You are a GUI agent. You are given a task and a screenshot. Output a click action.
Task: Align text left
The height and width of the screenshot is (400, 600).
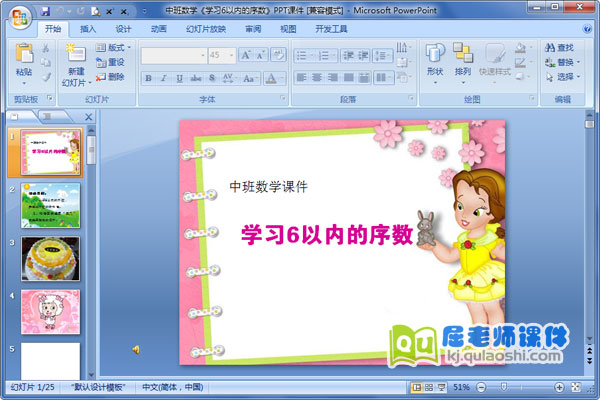coord(302,78)
